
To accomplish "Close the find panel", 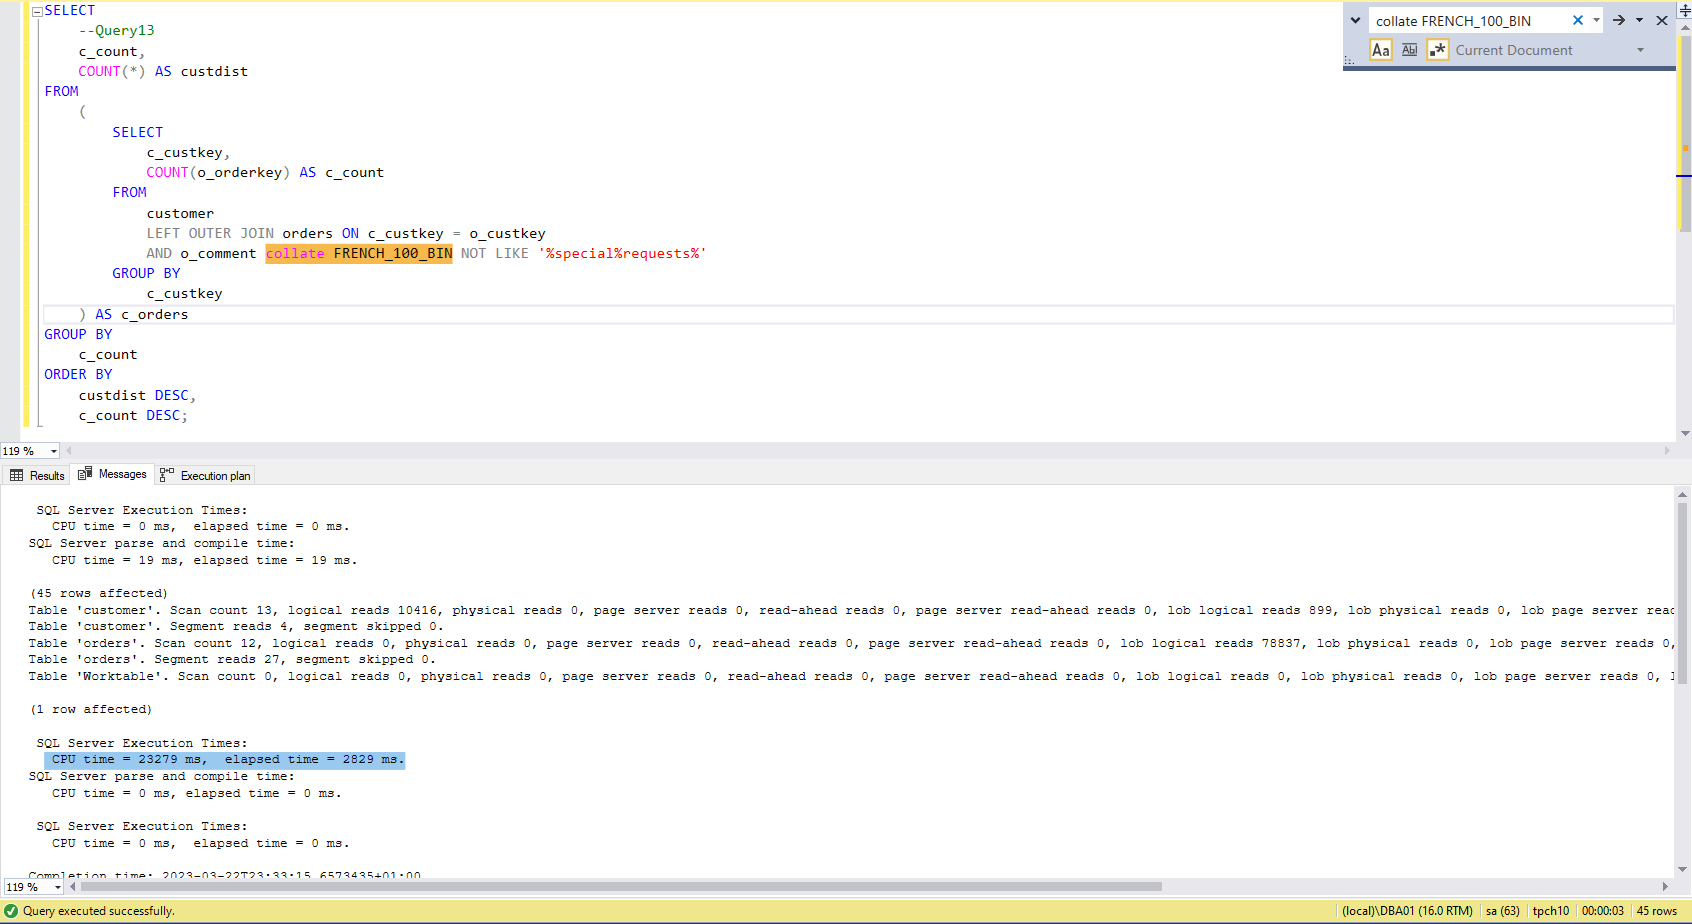I will [1662, 20].
